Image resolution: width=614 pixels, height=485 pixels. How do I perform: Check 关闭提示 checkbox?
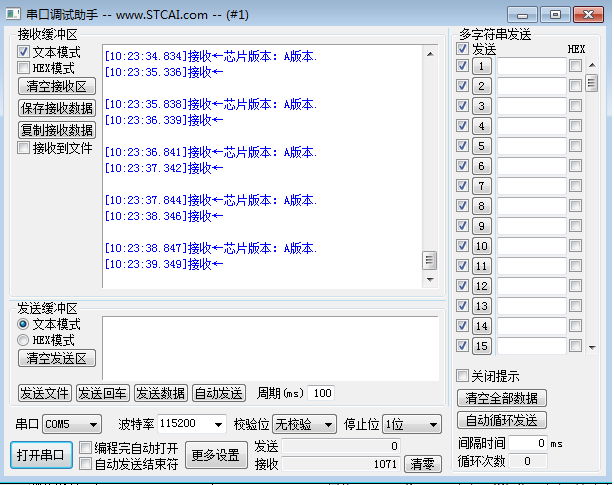[462, 375]
